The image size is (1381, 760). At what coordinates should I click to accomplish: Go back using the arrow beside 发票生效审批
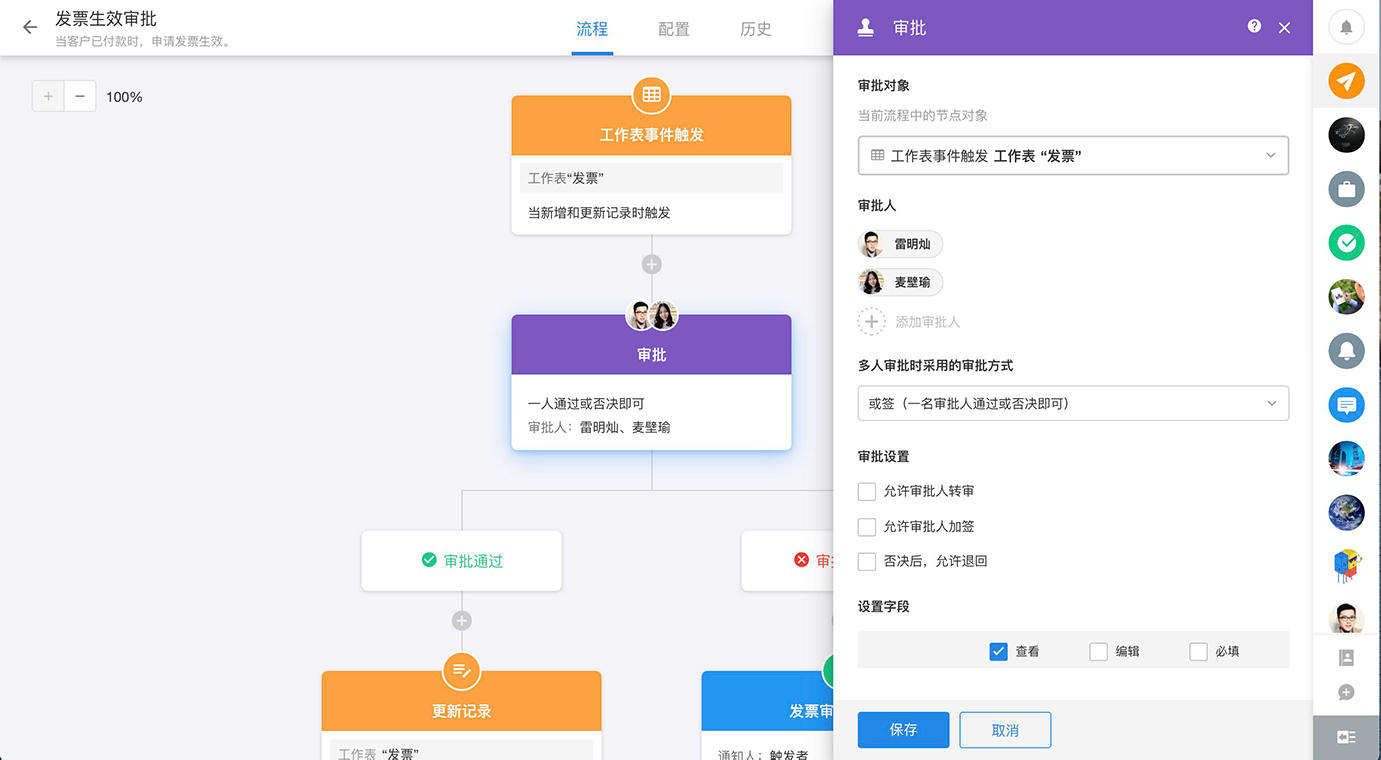click(30, 27)
